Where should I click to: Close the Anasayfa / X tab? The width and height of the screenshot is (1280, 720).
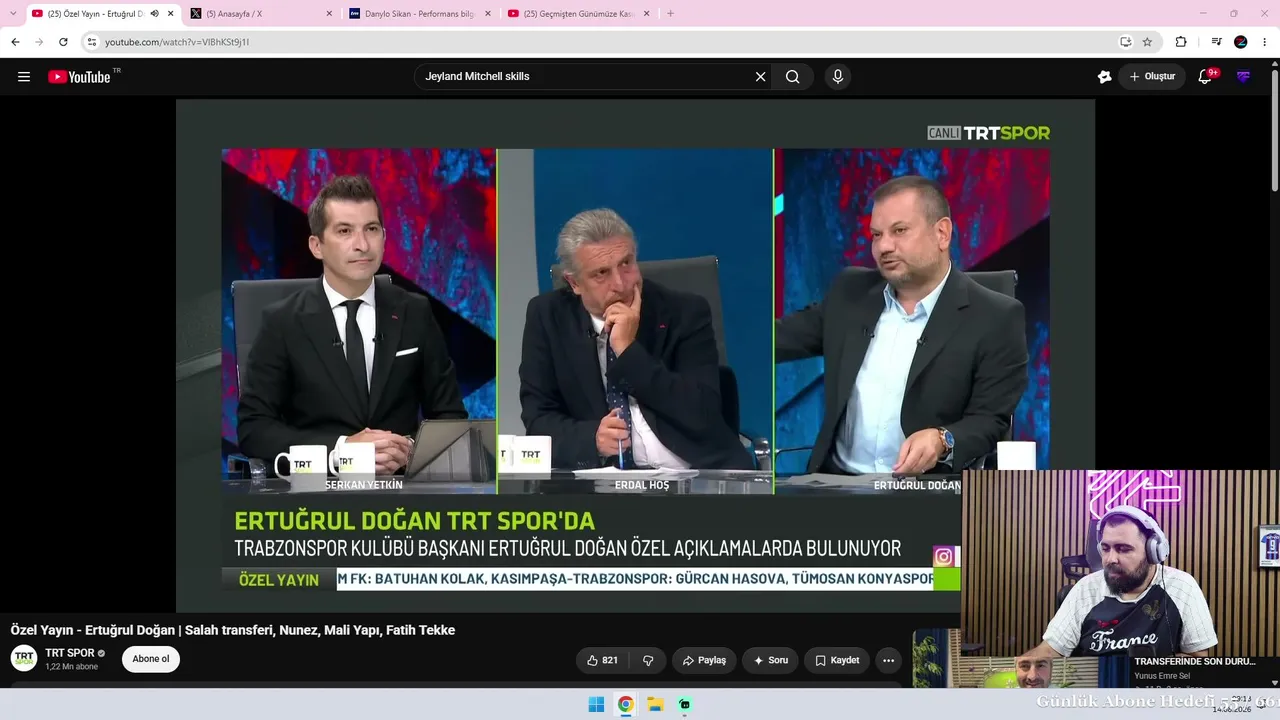click(329, 14)
